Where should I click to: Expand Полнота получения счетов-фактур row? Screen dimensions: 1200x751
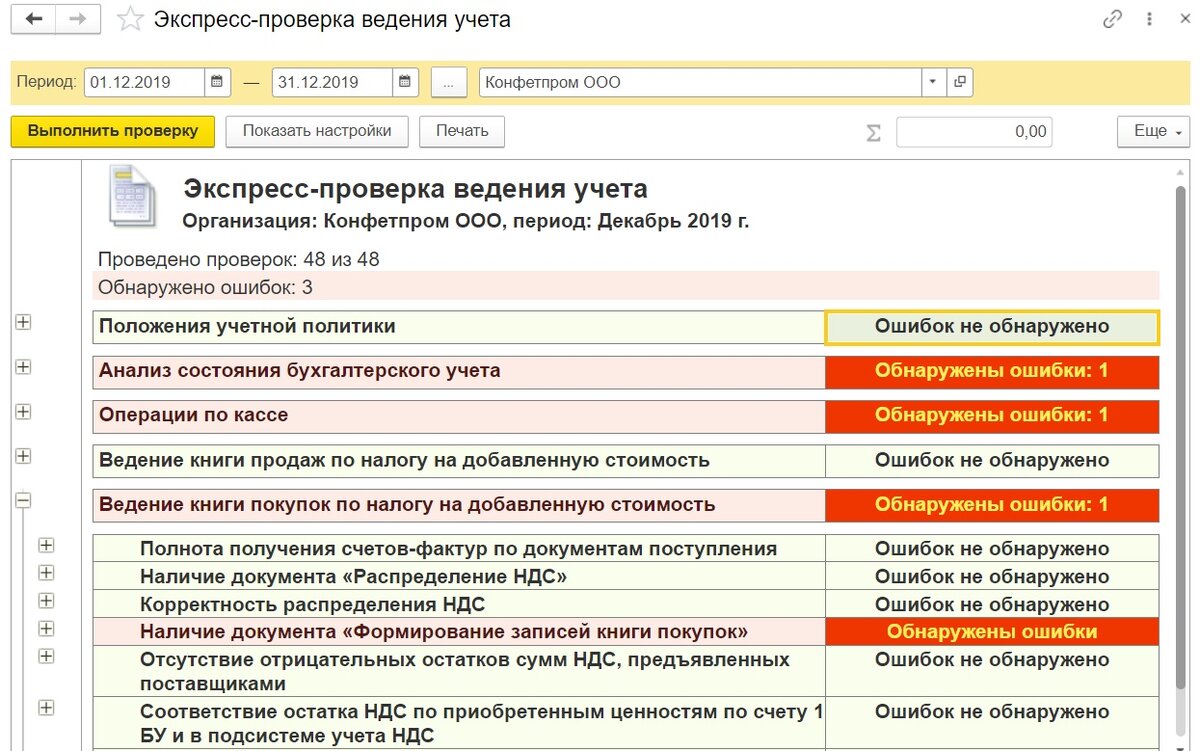coord(46,545)
